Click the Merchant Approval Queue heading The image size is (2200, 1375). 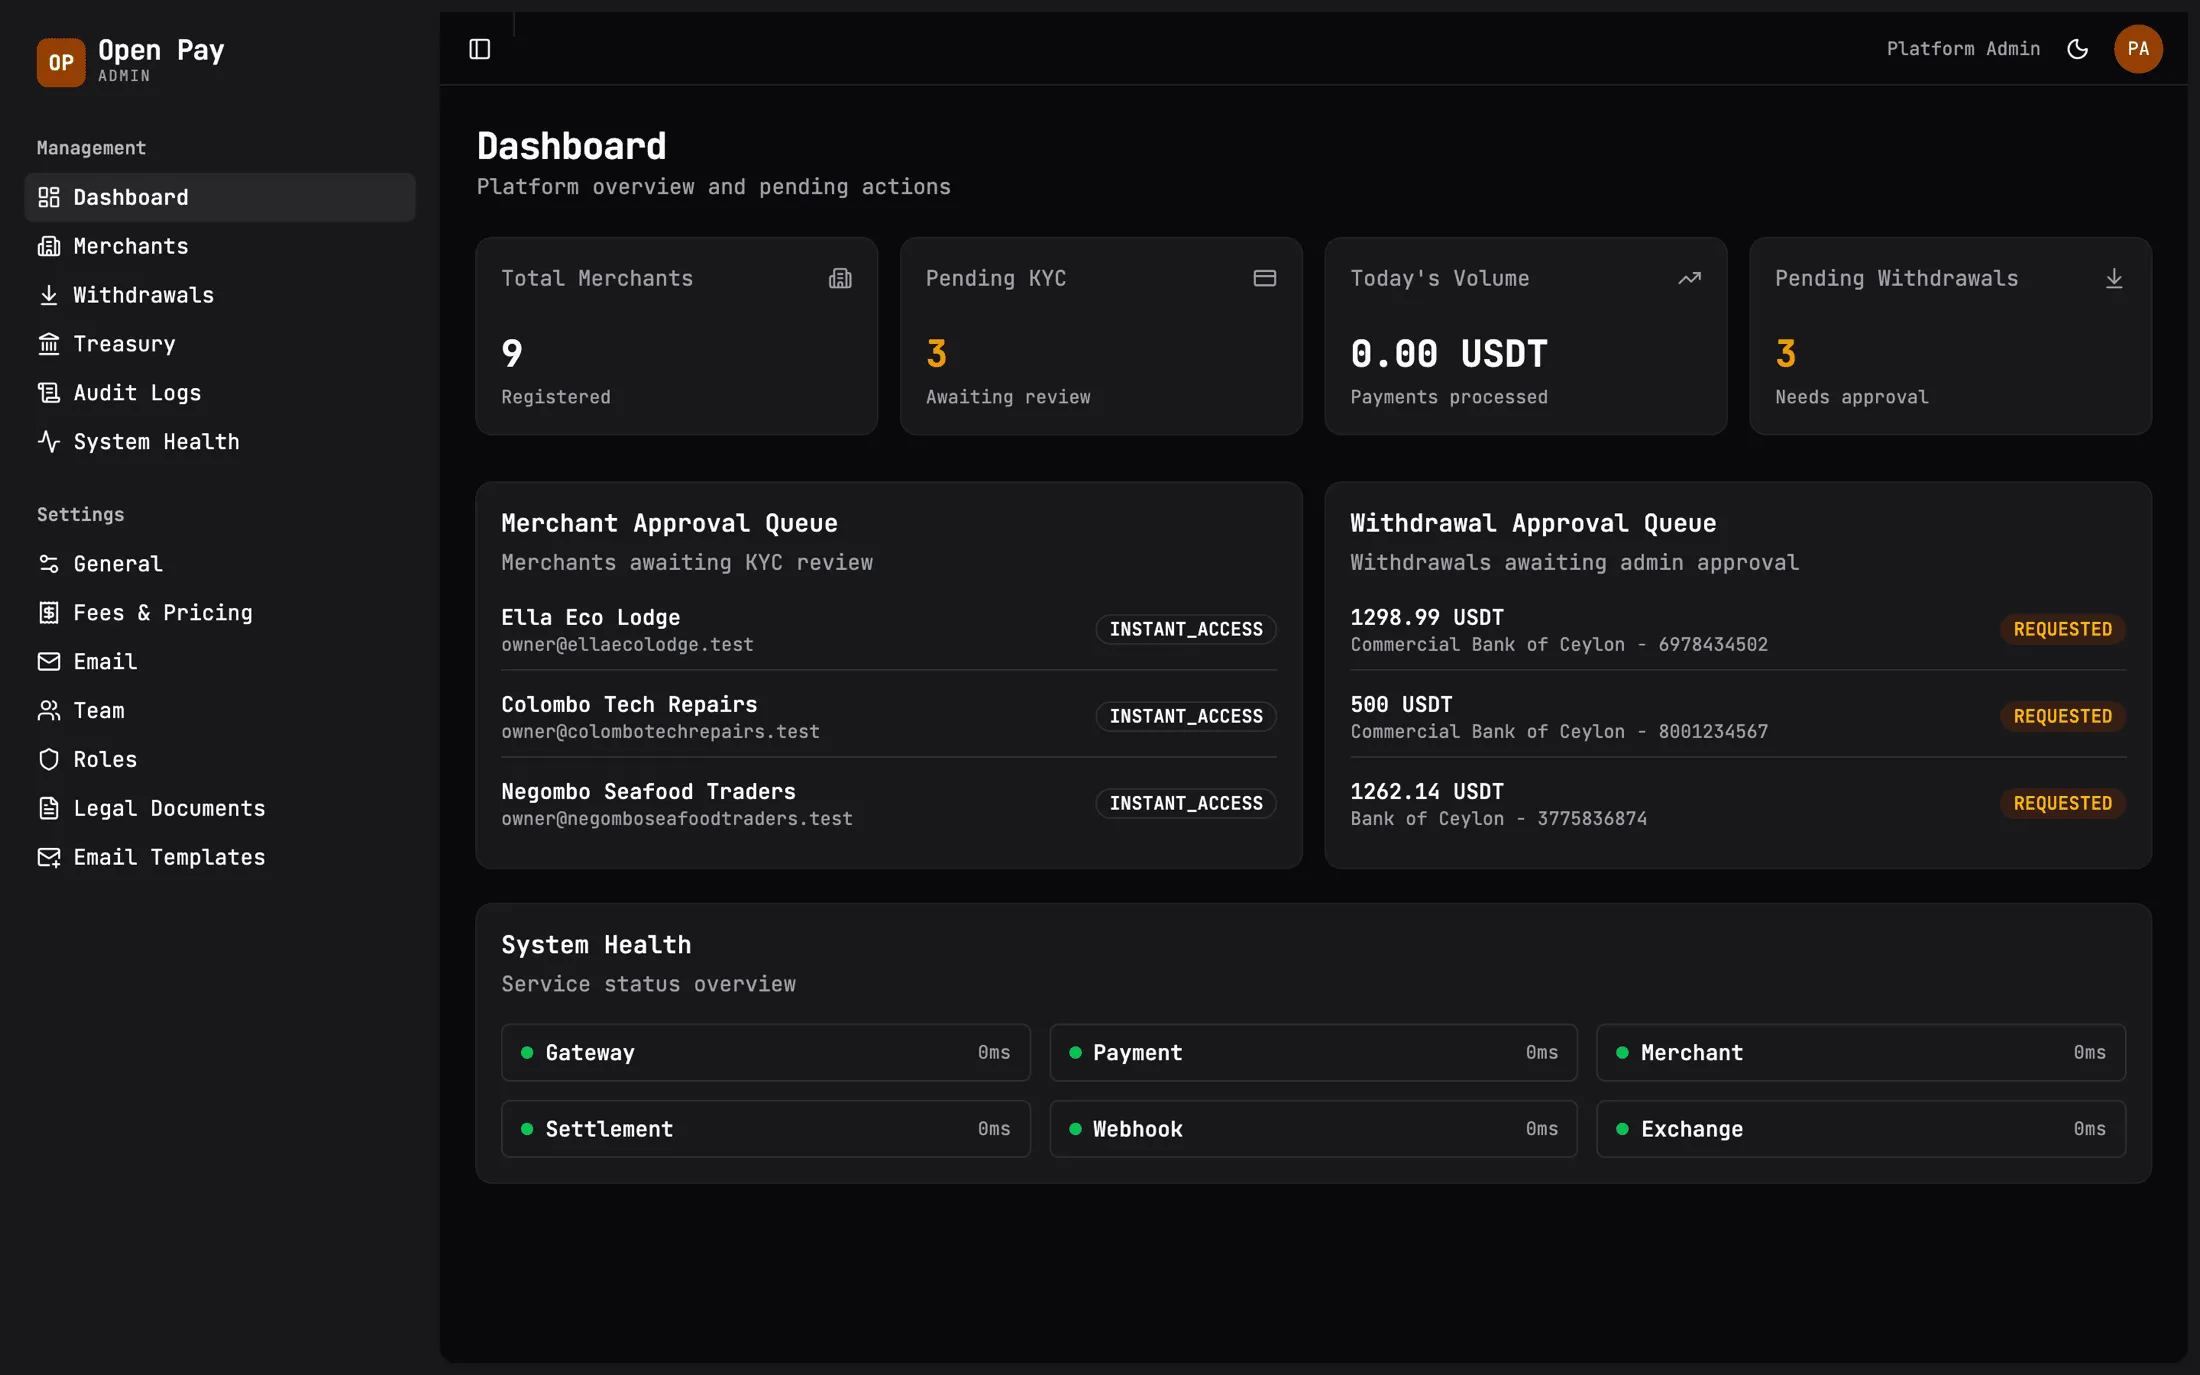click(669, 524)
